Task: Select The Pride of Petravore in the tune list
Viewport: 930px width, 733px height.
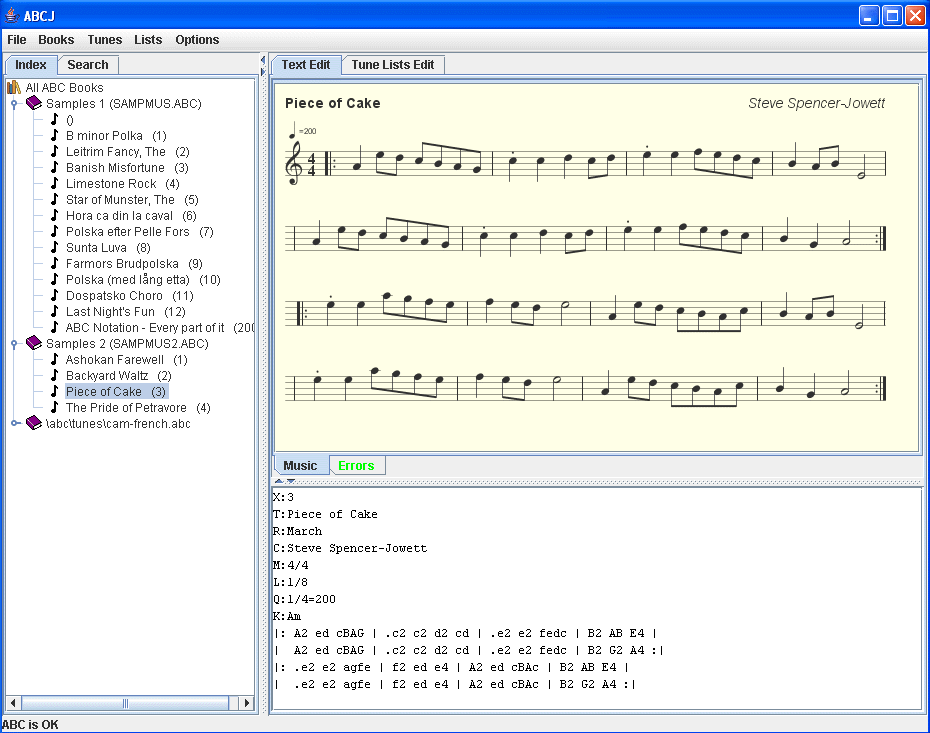Action: pos(126,407)
